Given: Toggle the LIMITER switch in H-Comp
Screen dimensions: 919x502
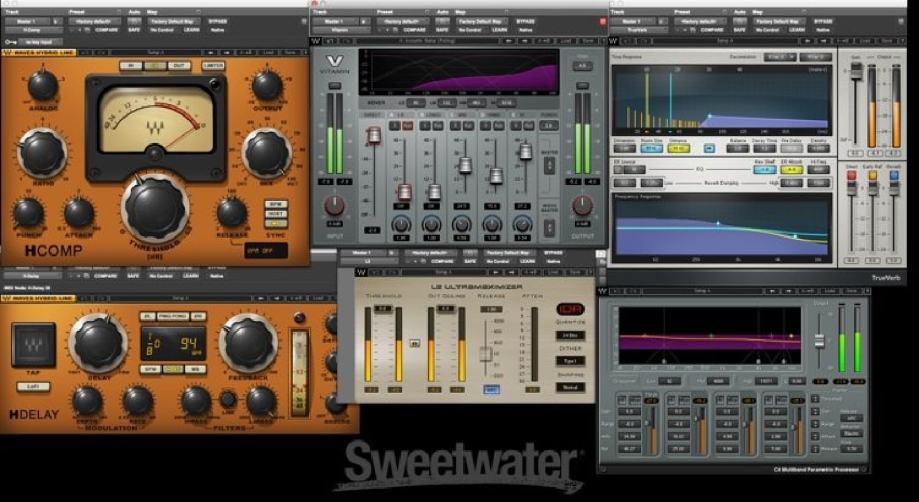Looking at the screenshot, I should 213,66.
